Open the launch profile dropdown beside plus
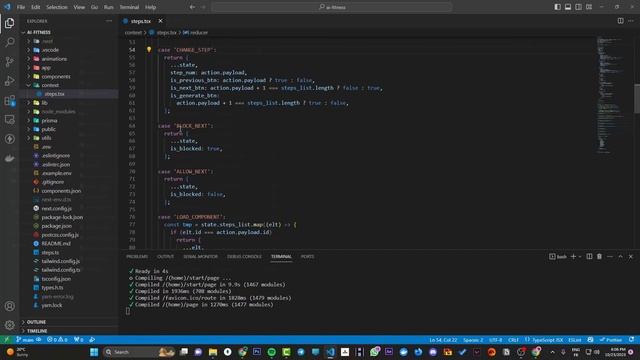 (580, 257)
